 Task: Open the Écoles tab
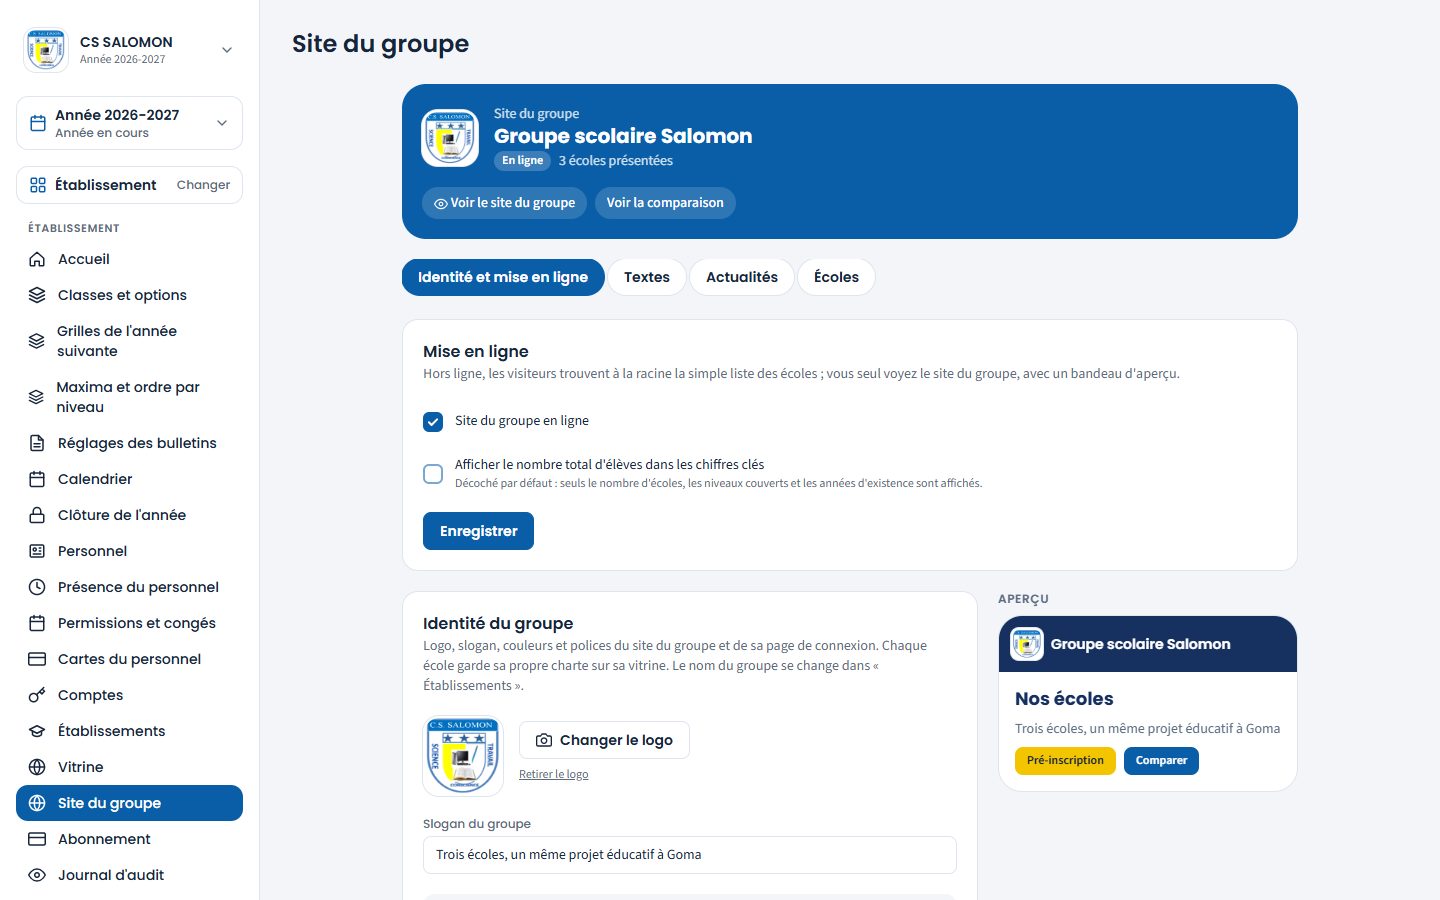coord(836,277)
